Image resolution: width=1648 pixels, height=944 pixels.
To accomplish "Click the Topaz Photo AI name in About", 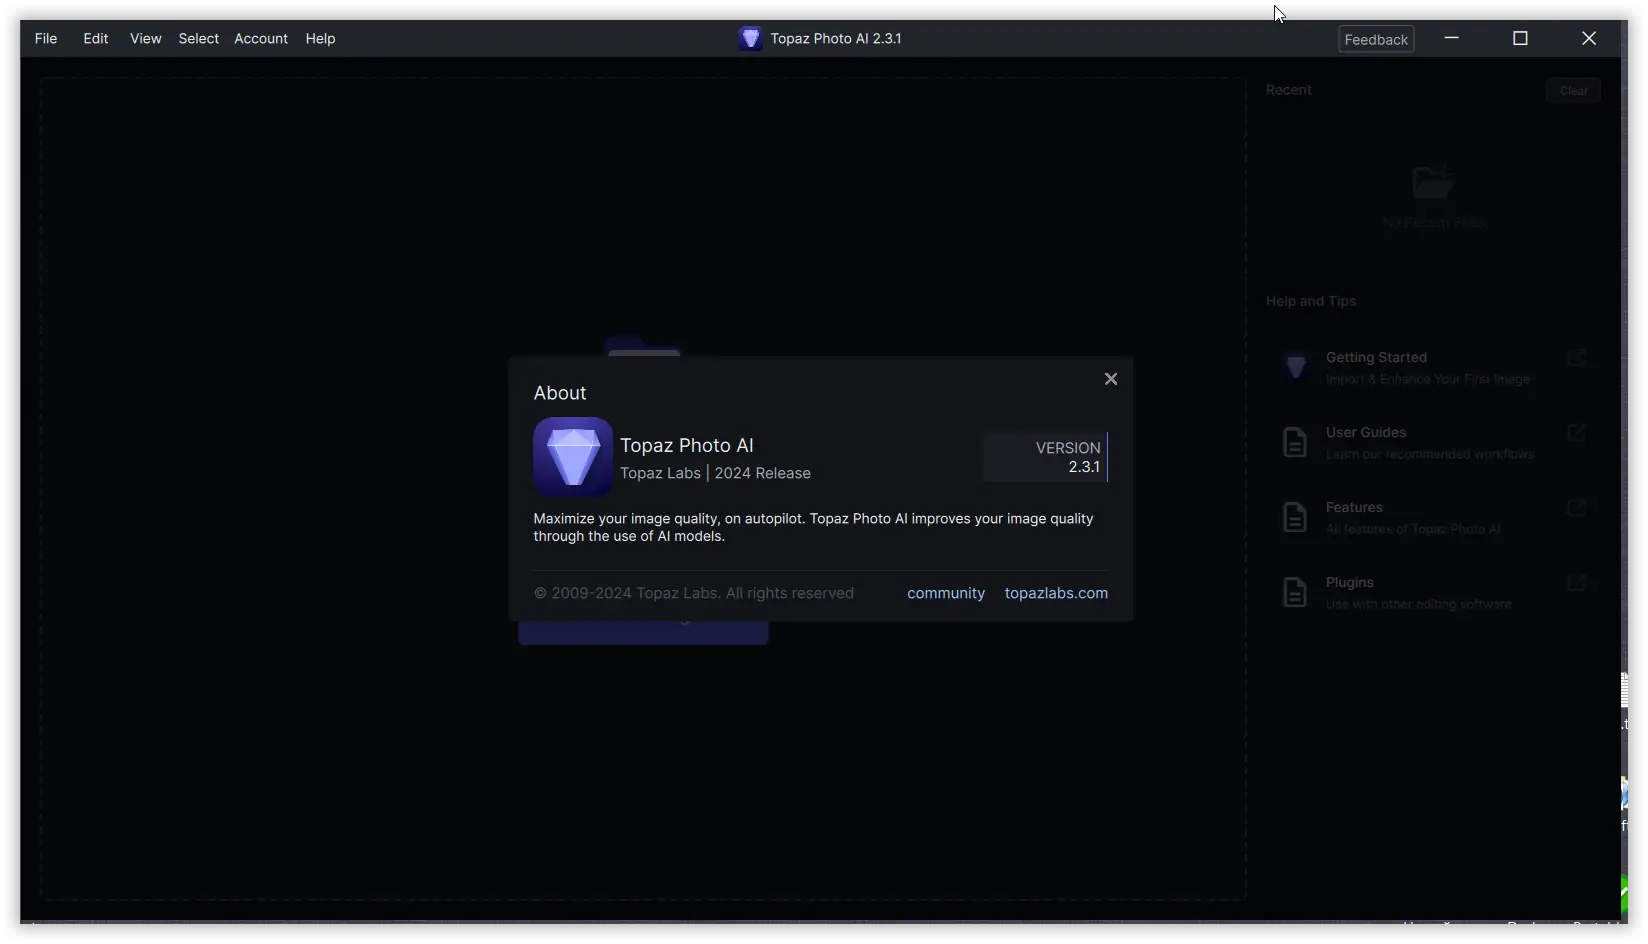I will (687, 446).
